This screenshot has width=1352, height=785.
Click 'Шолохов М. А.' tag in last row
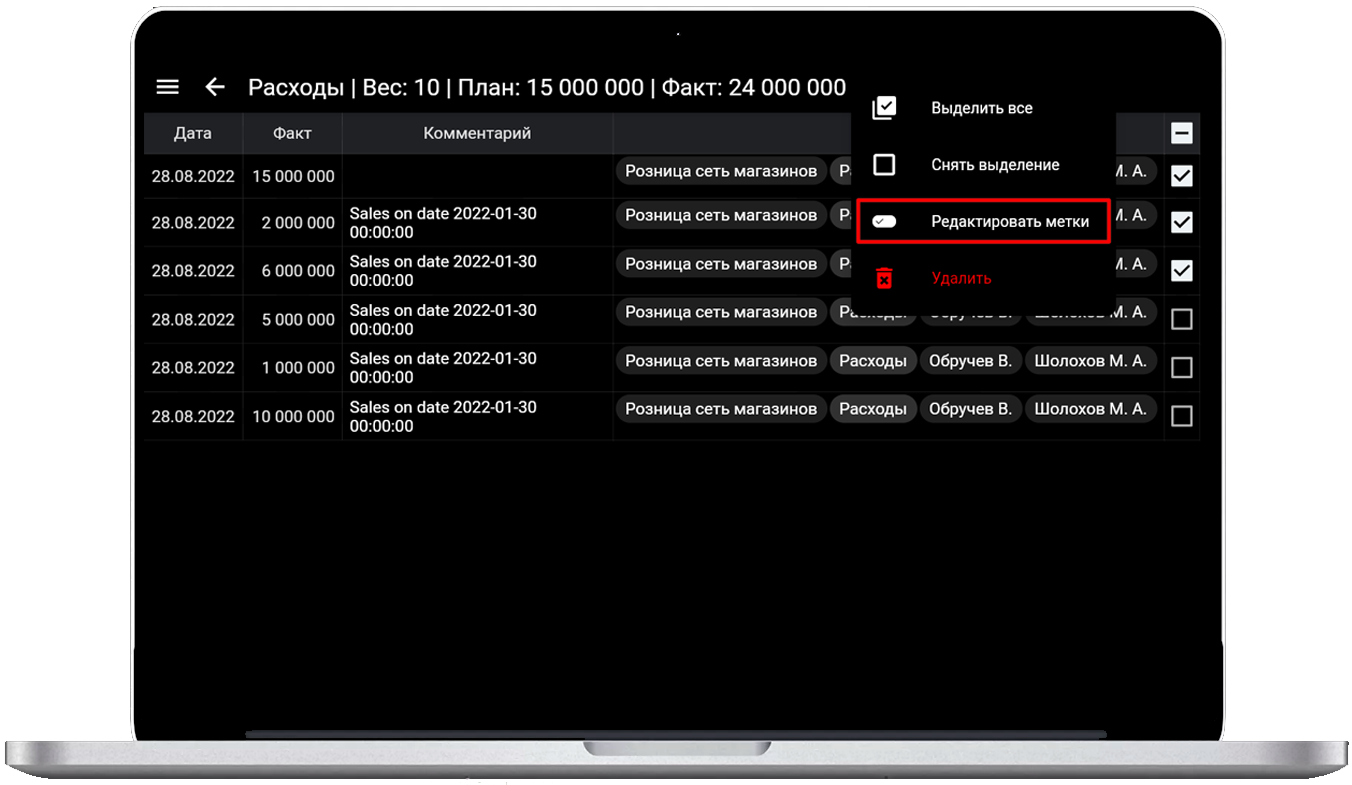pyautogui.click(x=1090, y=409)
